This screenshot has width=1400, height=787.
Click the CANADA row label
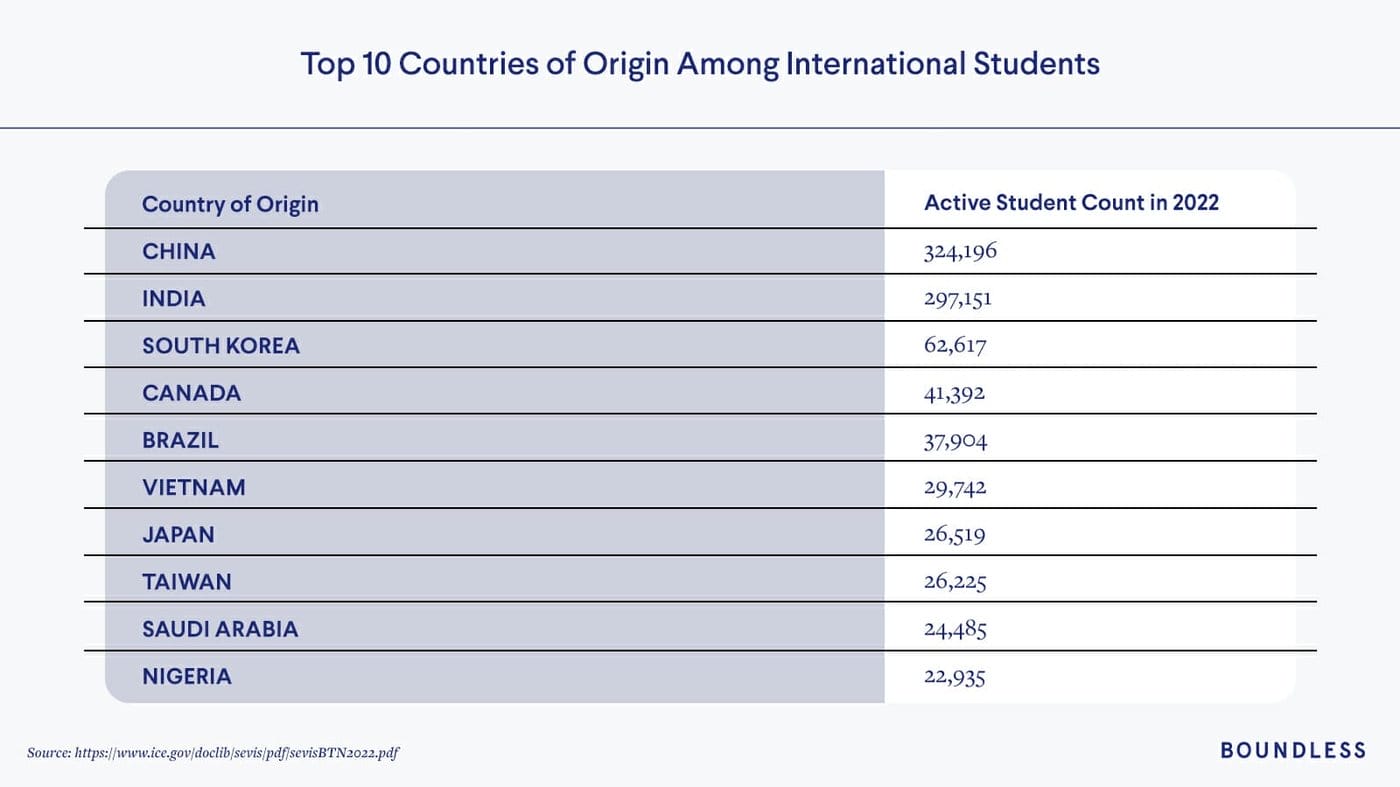click(x=192, y=393)
